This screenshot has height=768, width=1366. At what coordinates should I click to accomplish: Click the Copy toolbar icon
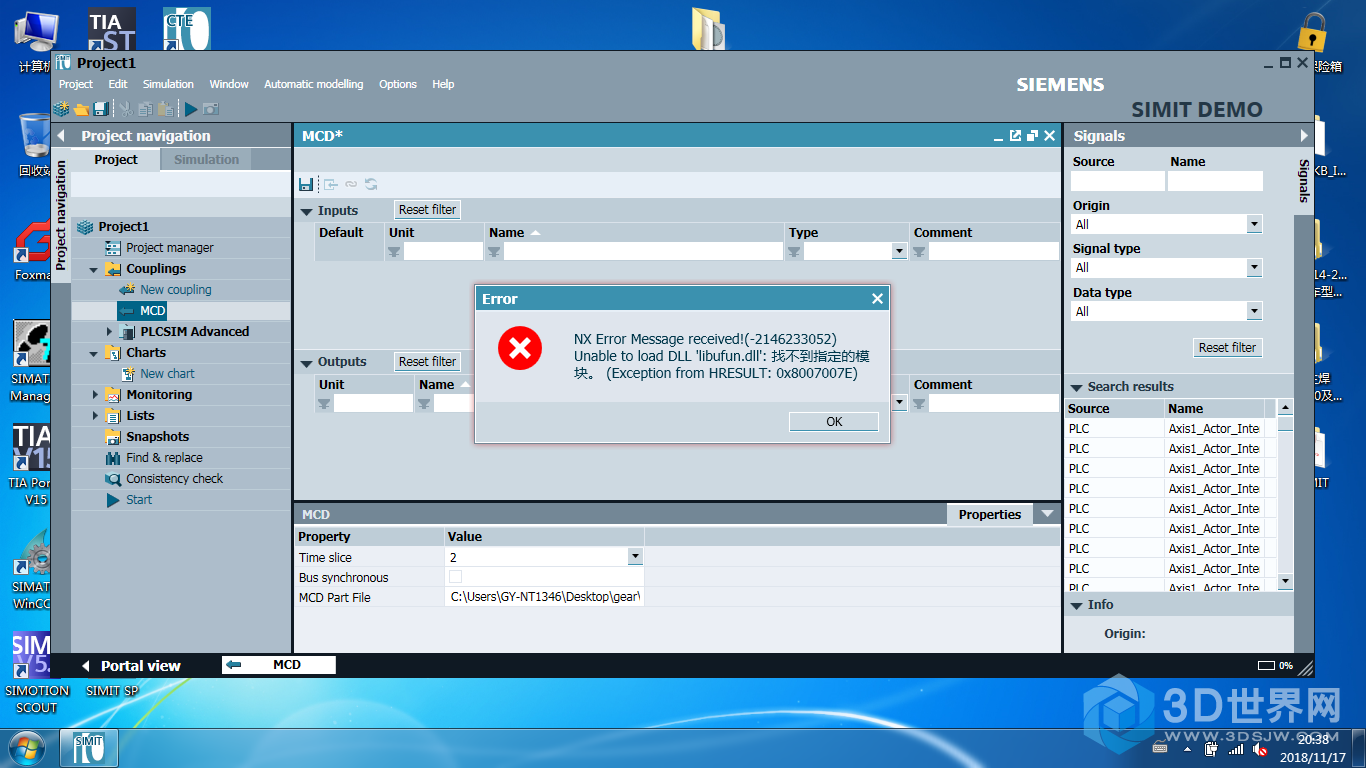click(146, 109)
